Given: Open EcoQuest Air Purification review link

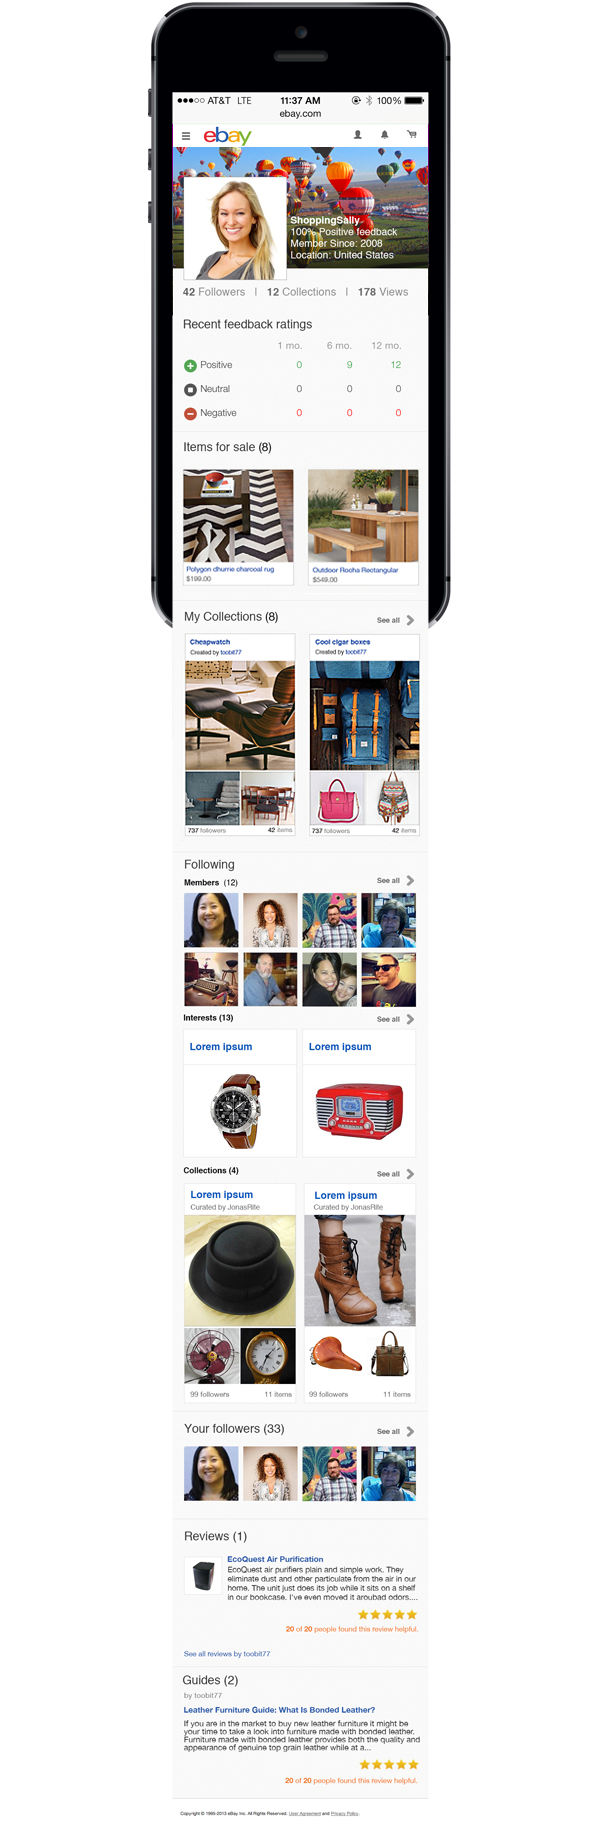Looking at the screenshot, I should (275, 1559).
